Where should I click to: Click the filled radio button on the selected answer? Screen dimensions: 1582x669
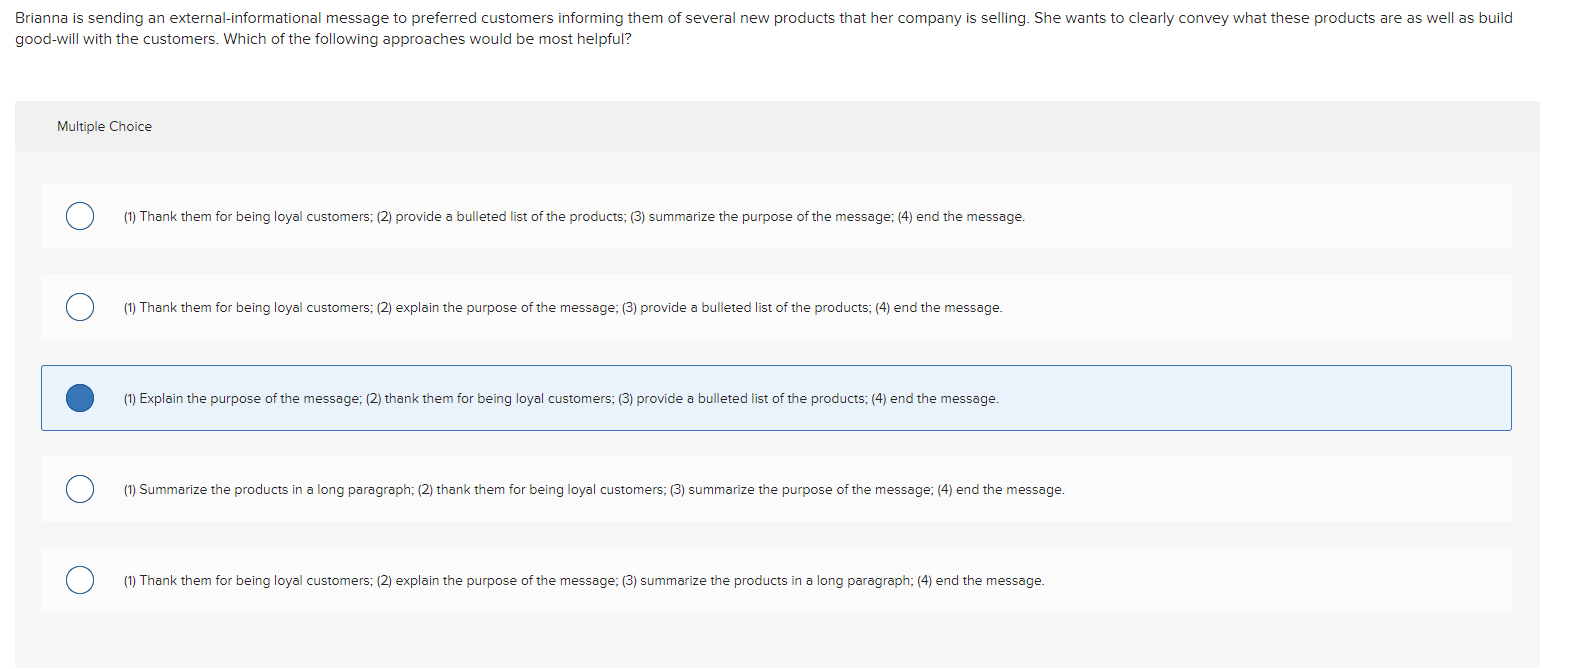click(x=80, y=398)
